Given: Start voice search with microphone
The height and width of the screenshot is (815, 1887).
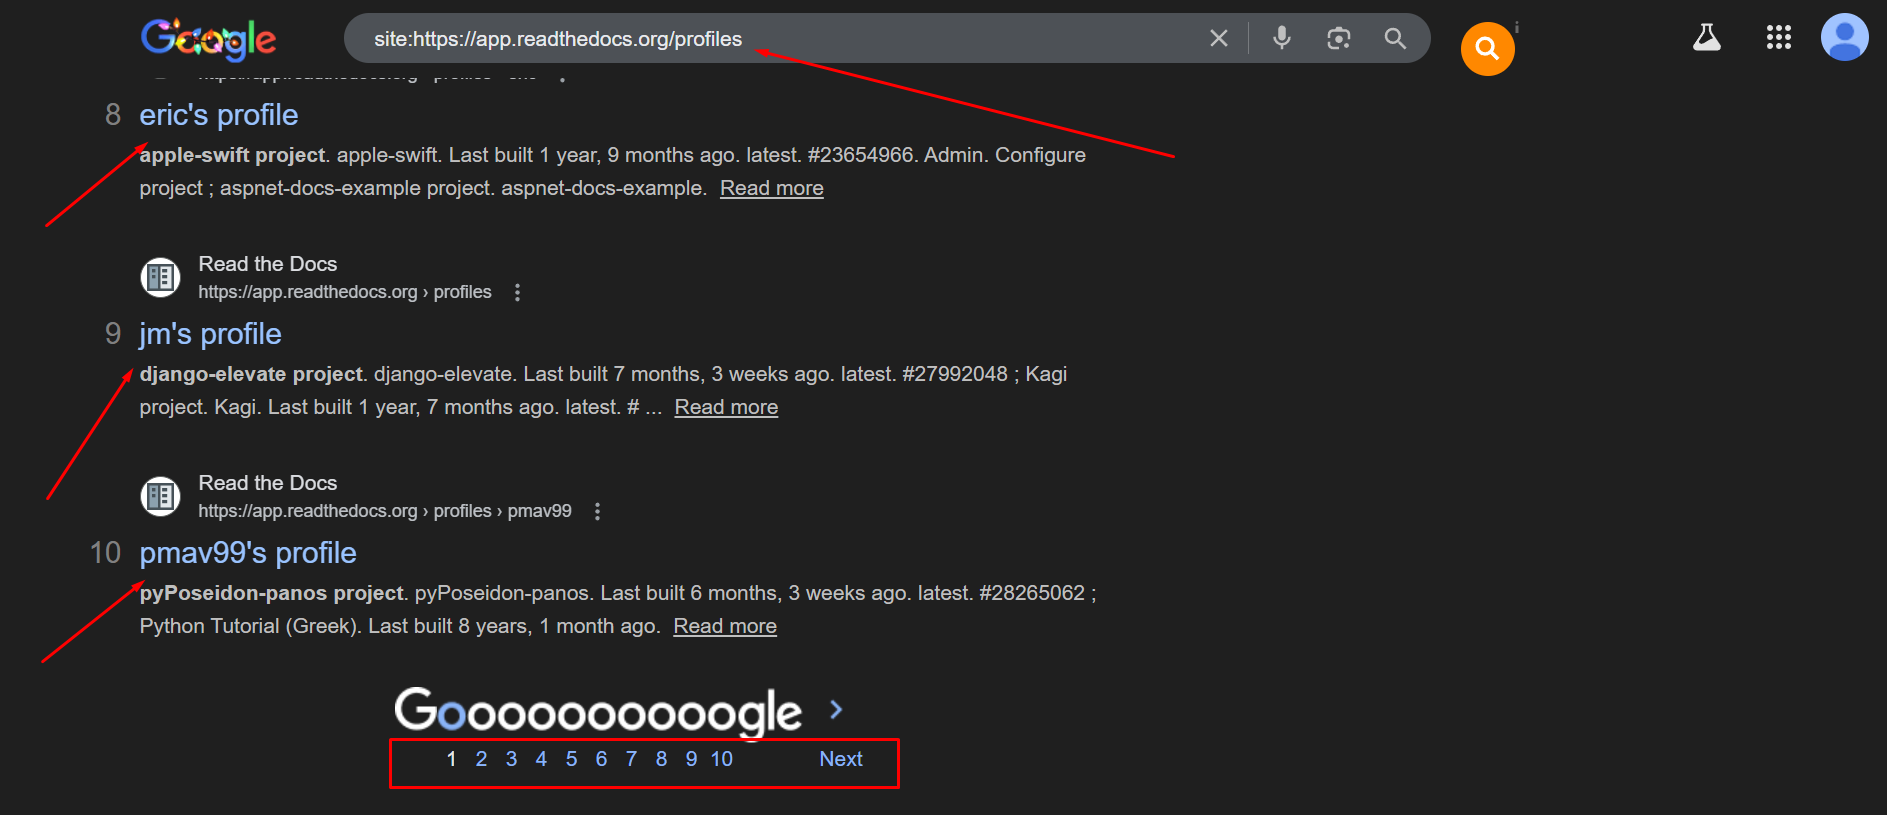Looking at the screenshot, I should 1281,39.
